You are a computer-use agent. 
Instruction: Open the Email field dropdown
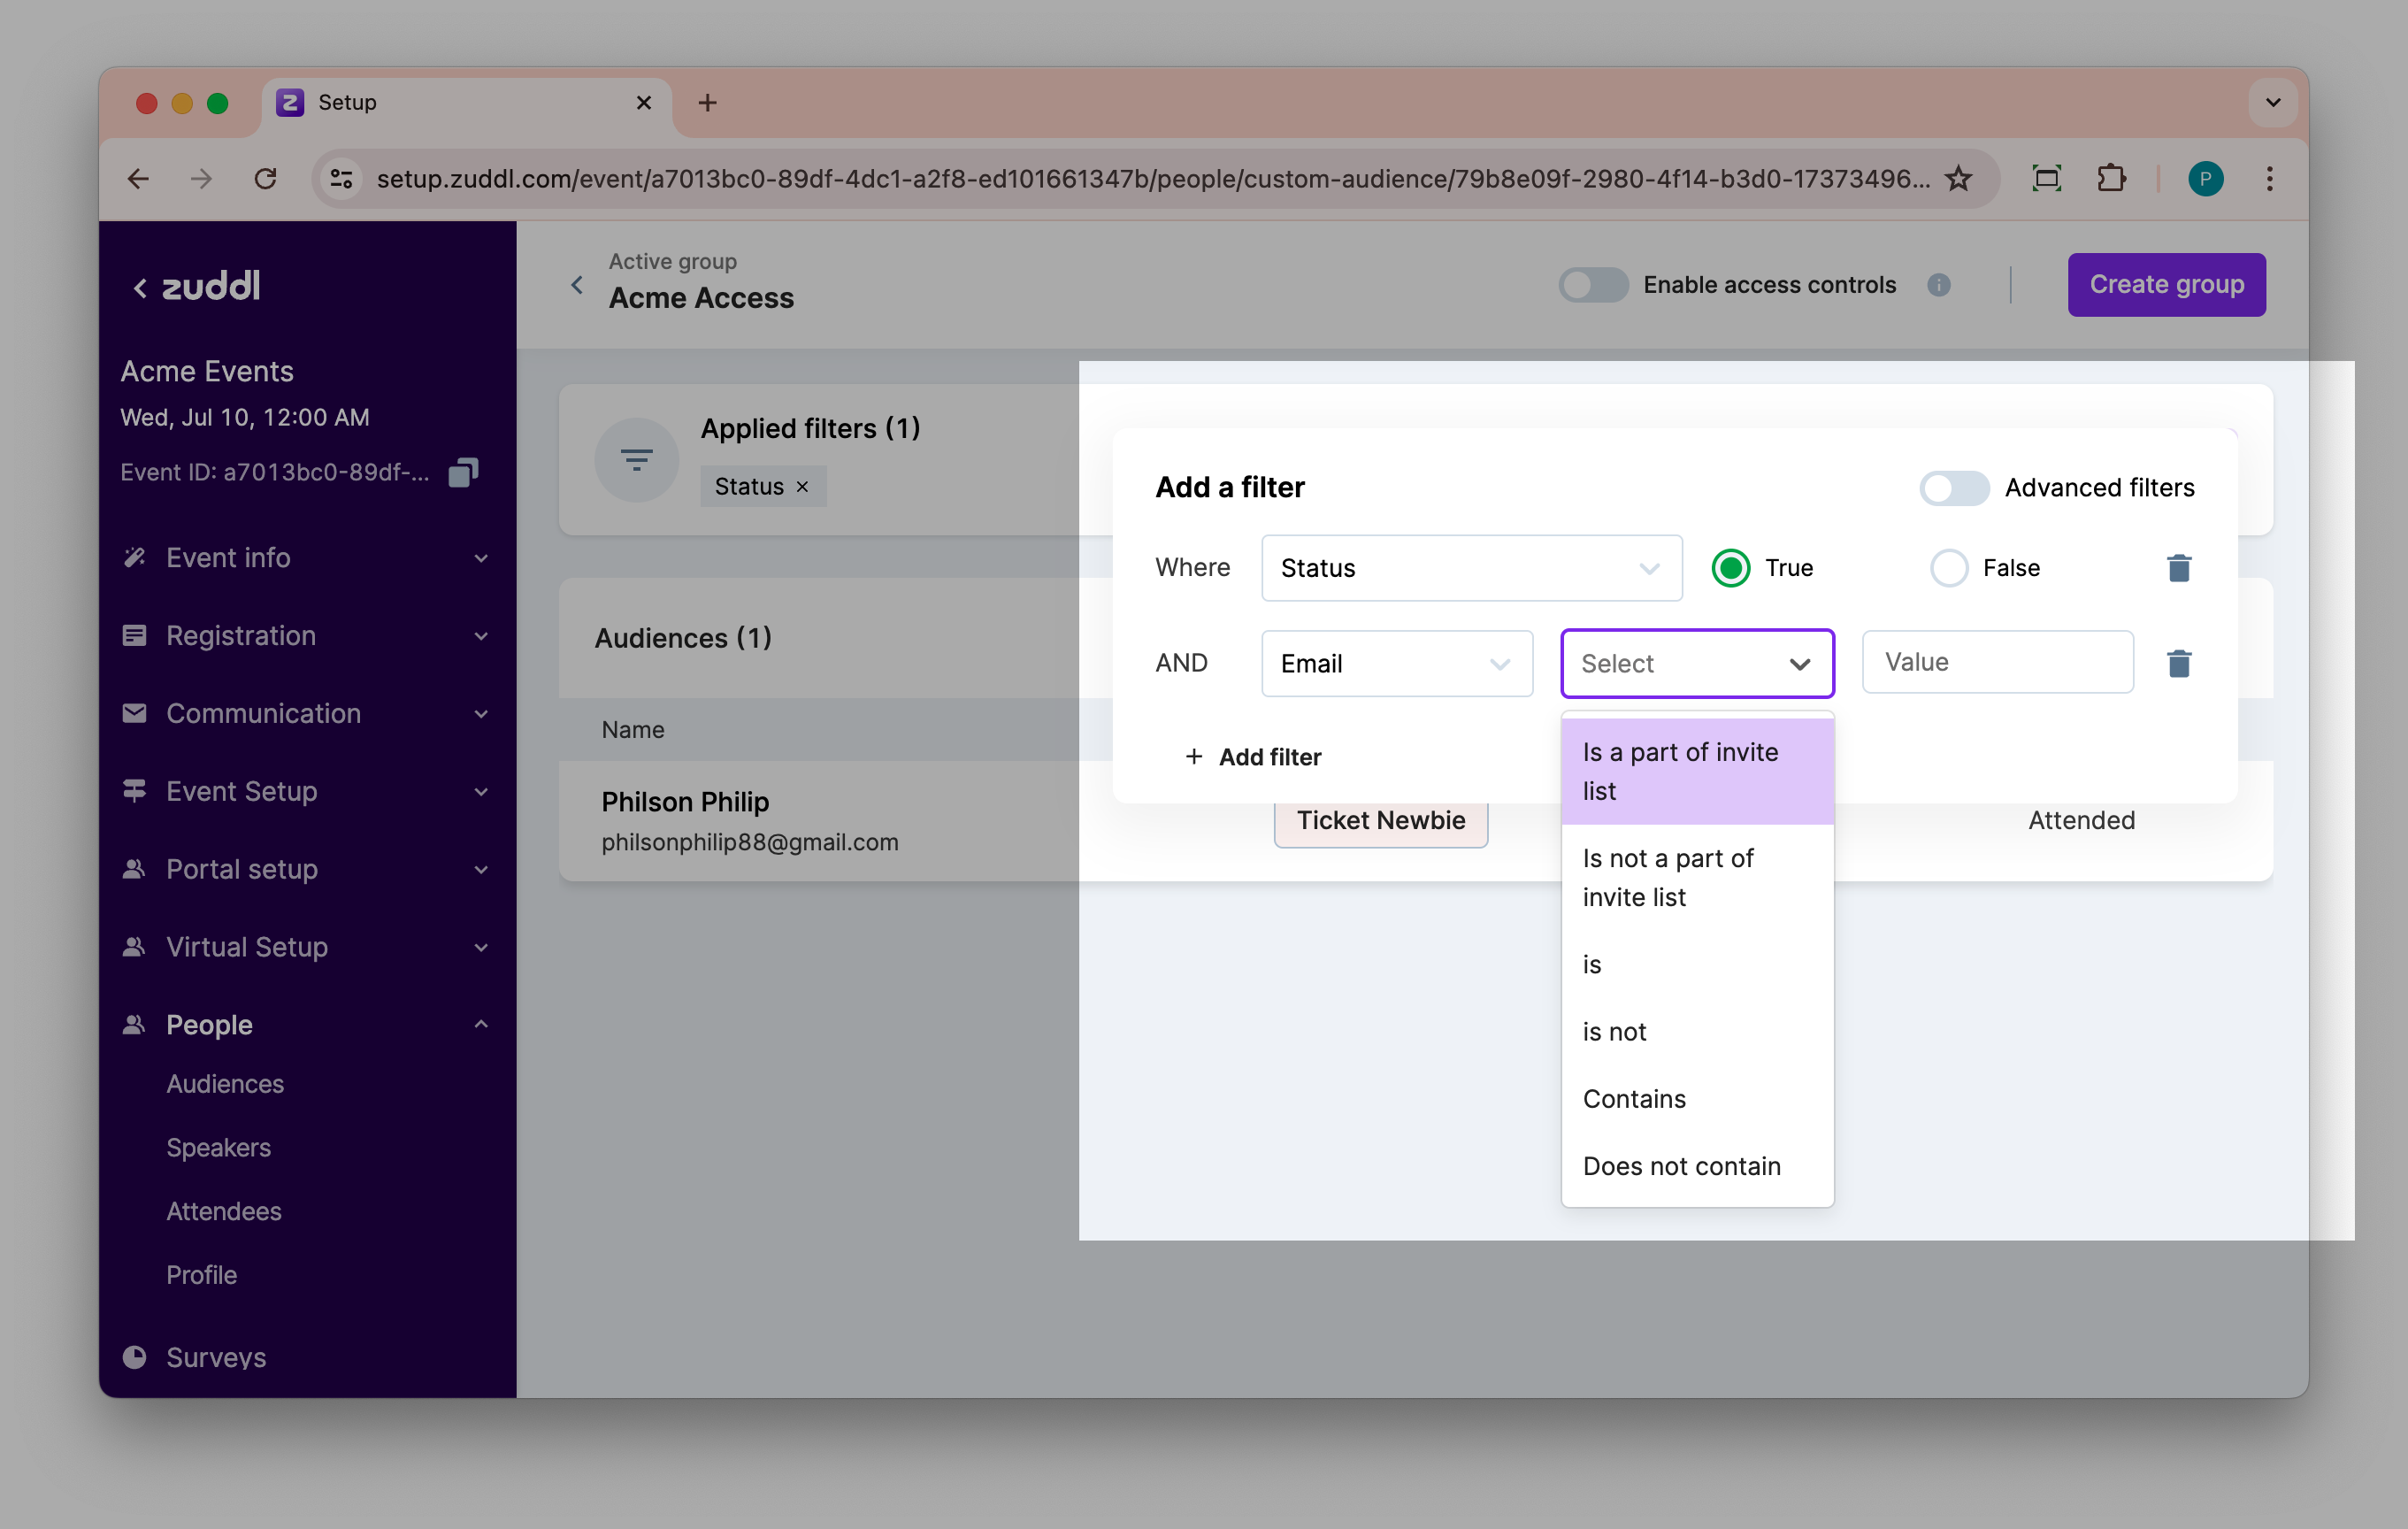point(1396,663)
